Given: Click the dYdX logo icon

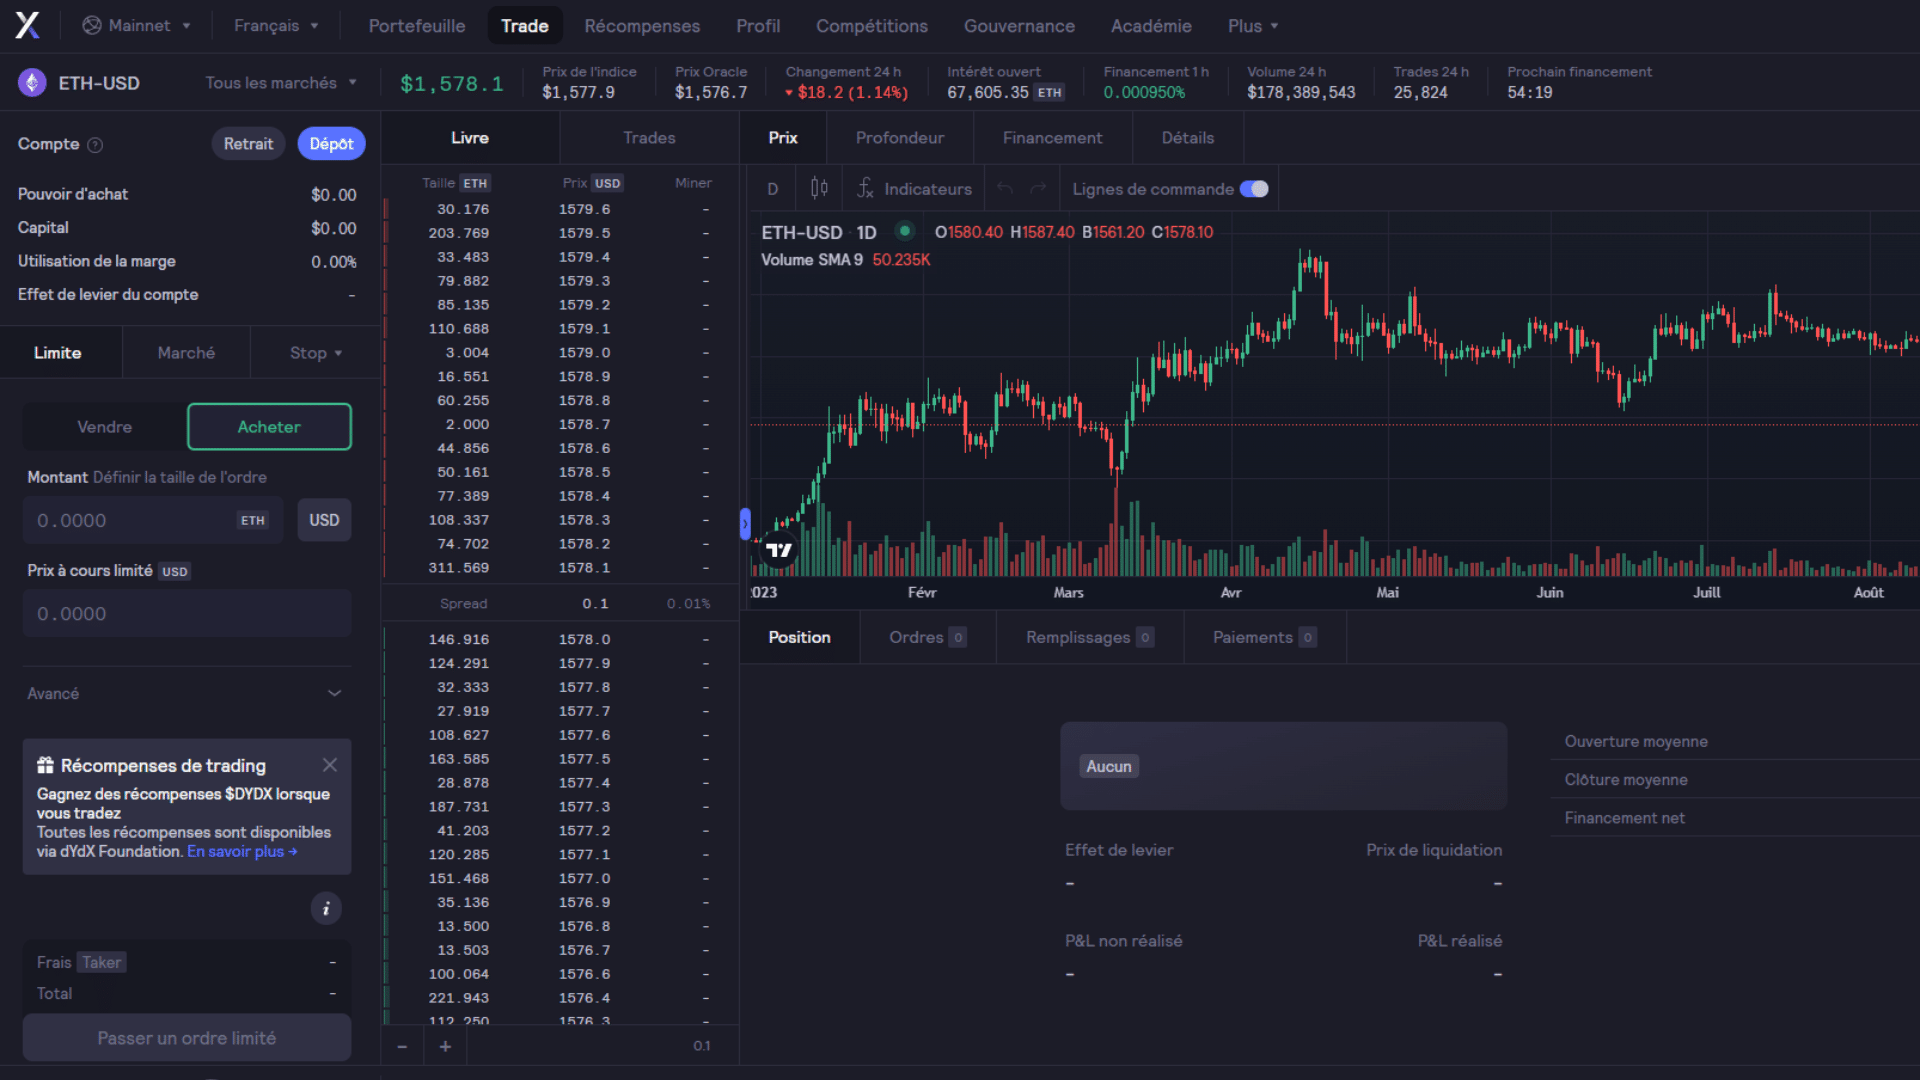Looking at the screenshot, I should click(x=27, y=25).
